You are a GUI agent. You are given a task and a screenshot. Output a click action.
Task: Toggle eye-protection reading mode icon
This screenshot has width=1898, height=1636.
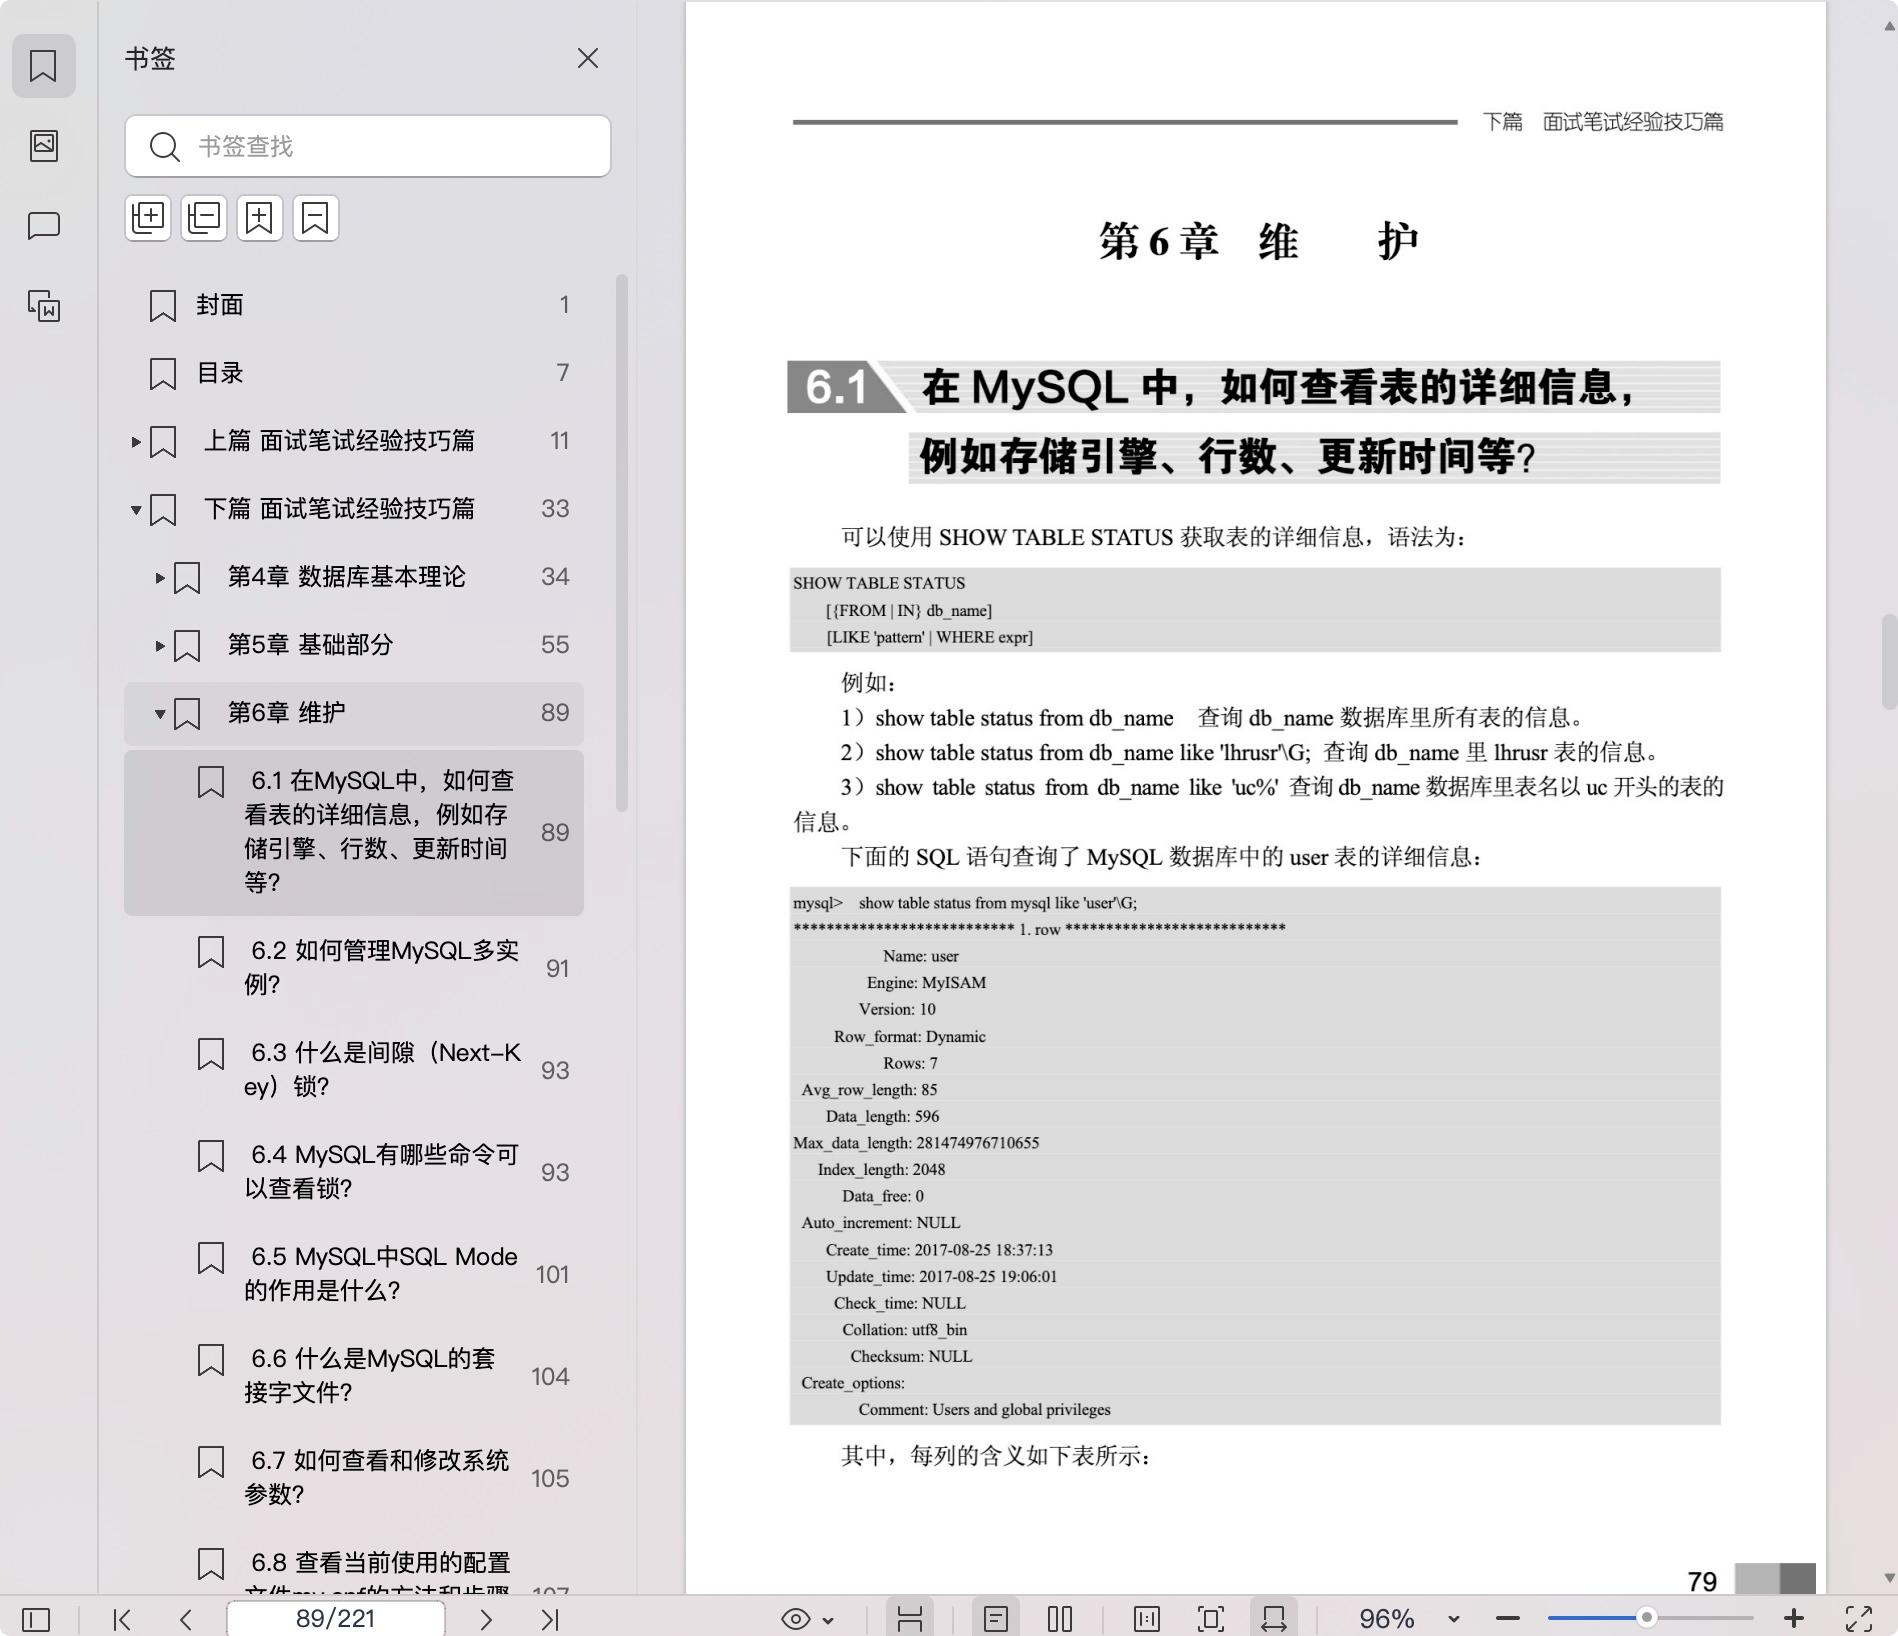[x=796, y=1618]
